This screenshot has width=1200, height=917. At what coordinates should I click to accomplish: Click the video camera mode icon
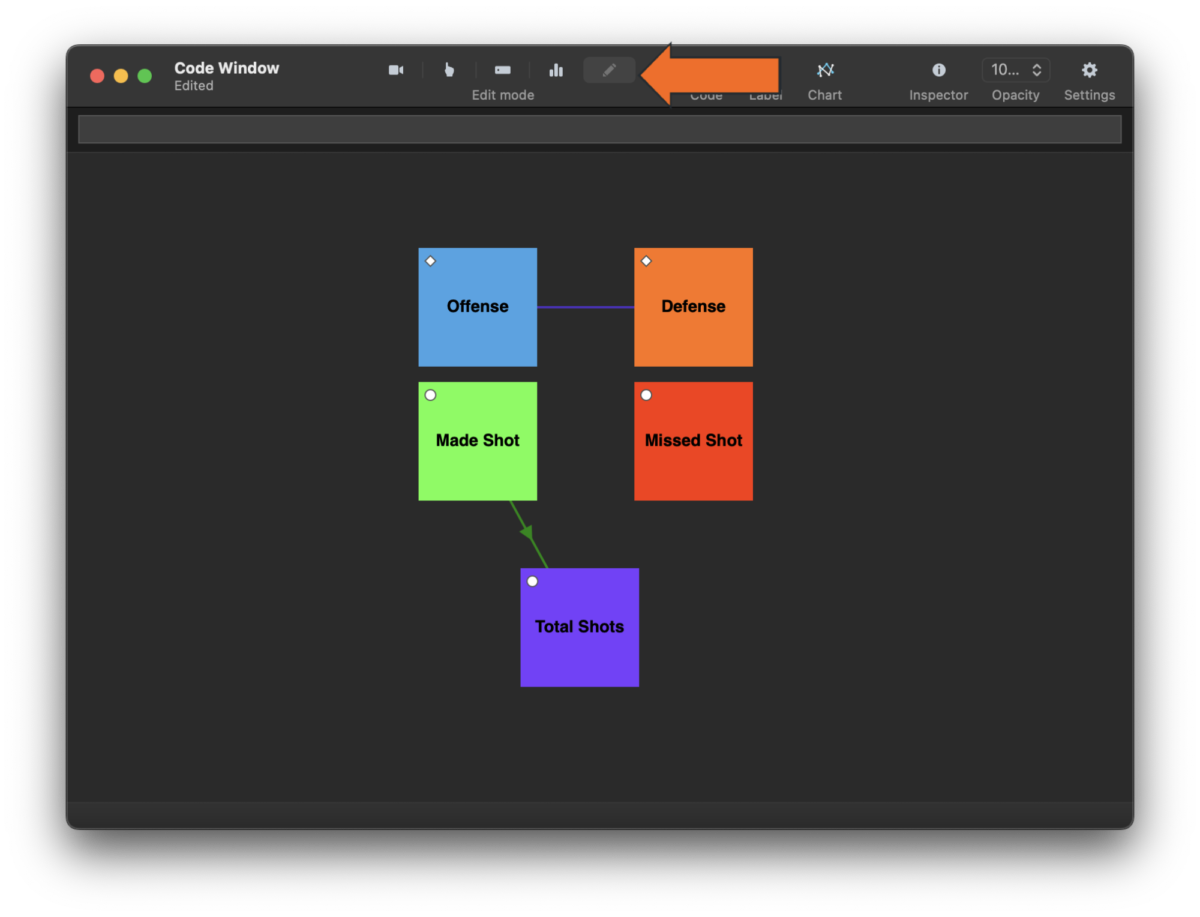point(396,70)
